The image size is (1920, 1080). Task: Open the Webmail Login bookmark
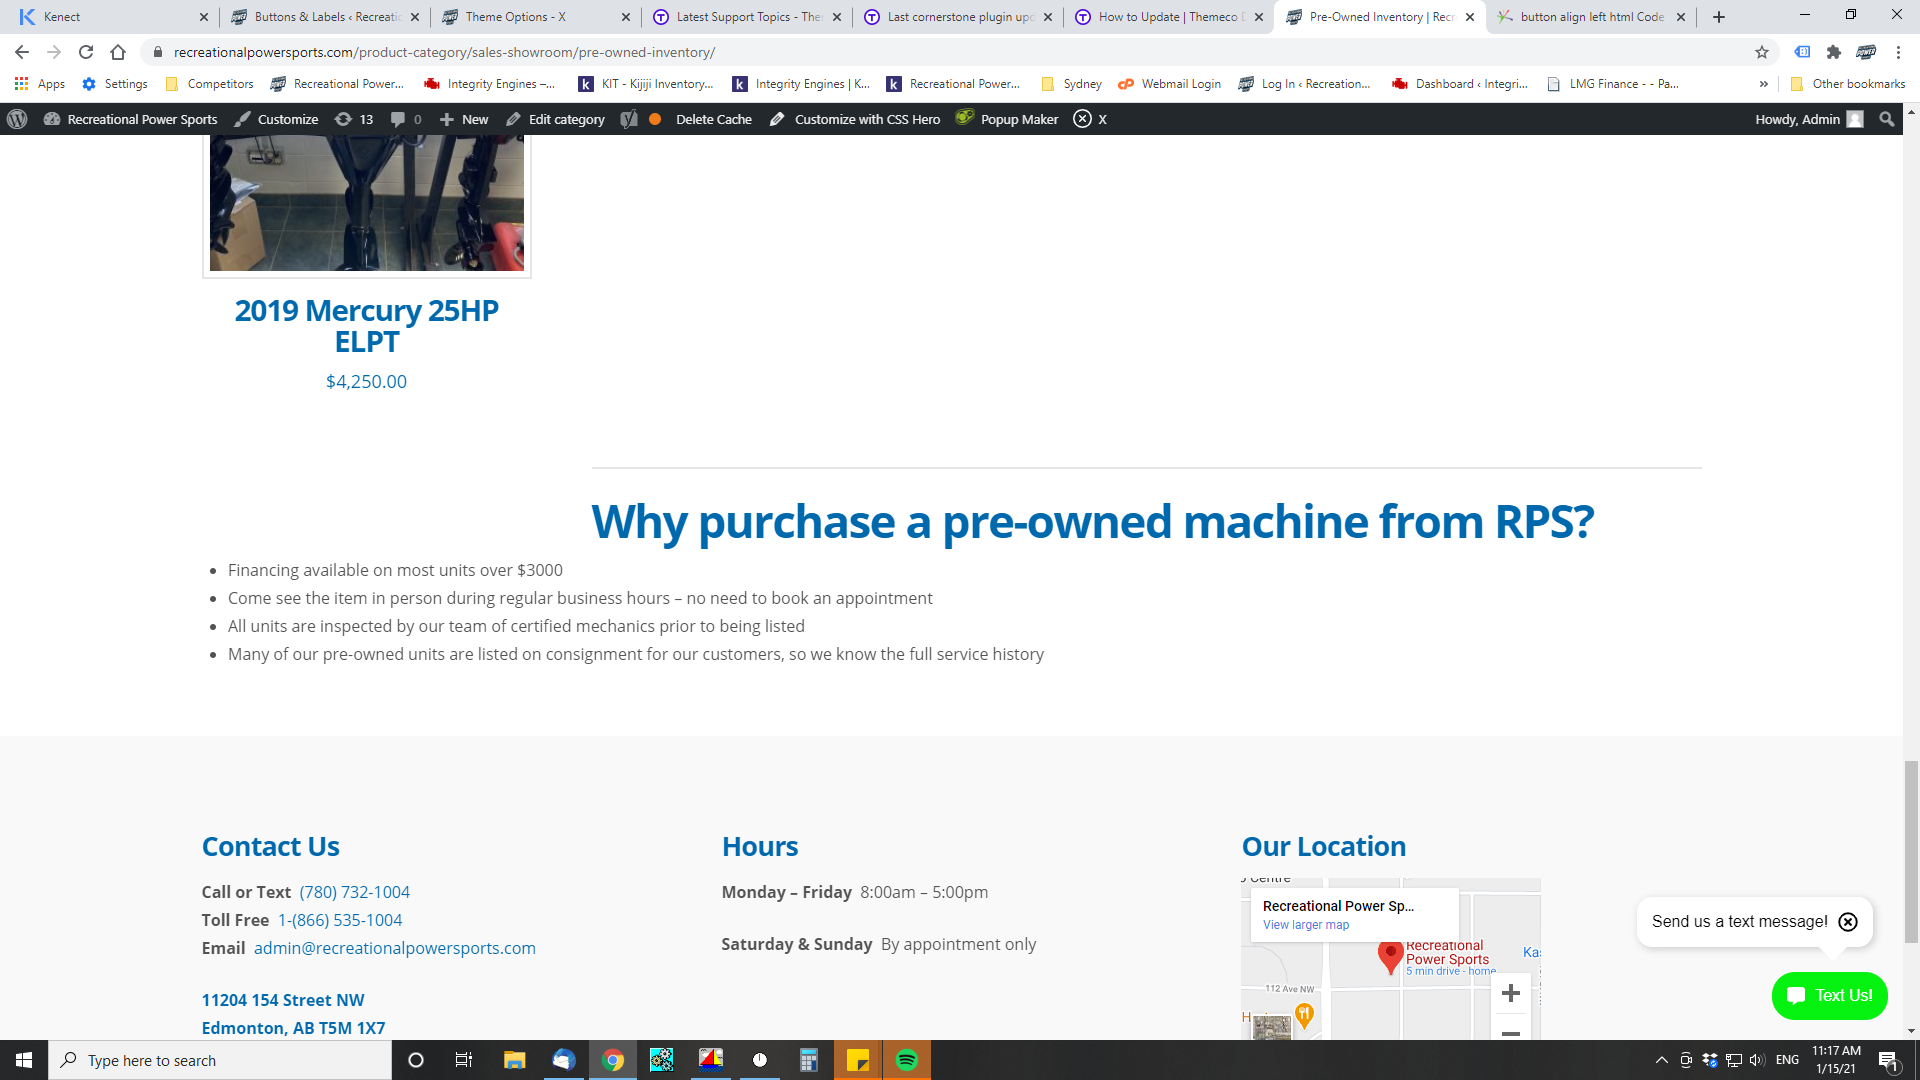(1169, 84)
